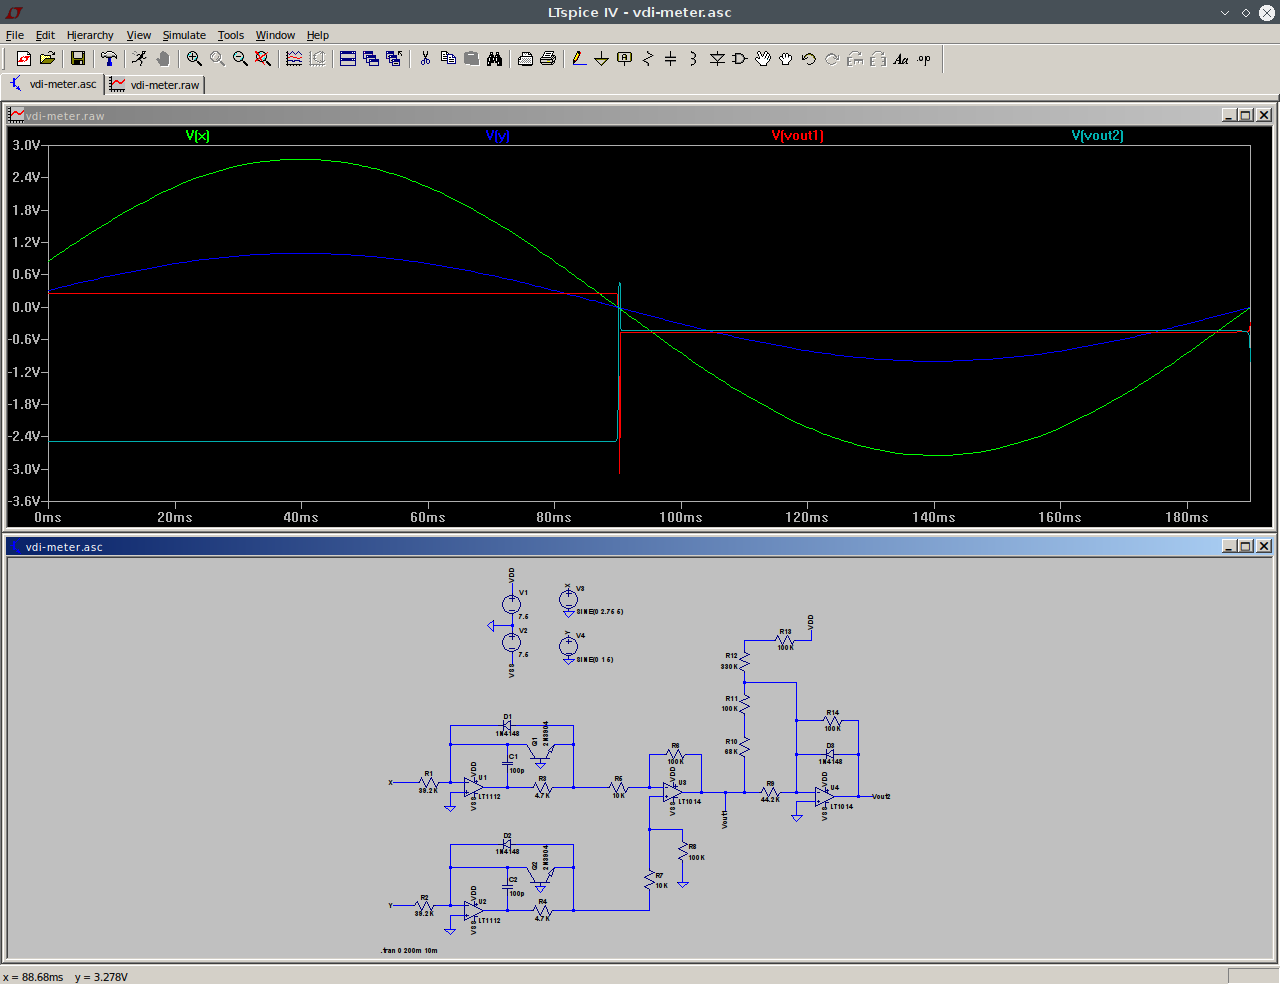
Task: Click the Zoom to Fit icon
Action: tap(263, 59)
